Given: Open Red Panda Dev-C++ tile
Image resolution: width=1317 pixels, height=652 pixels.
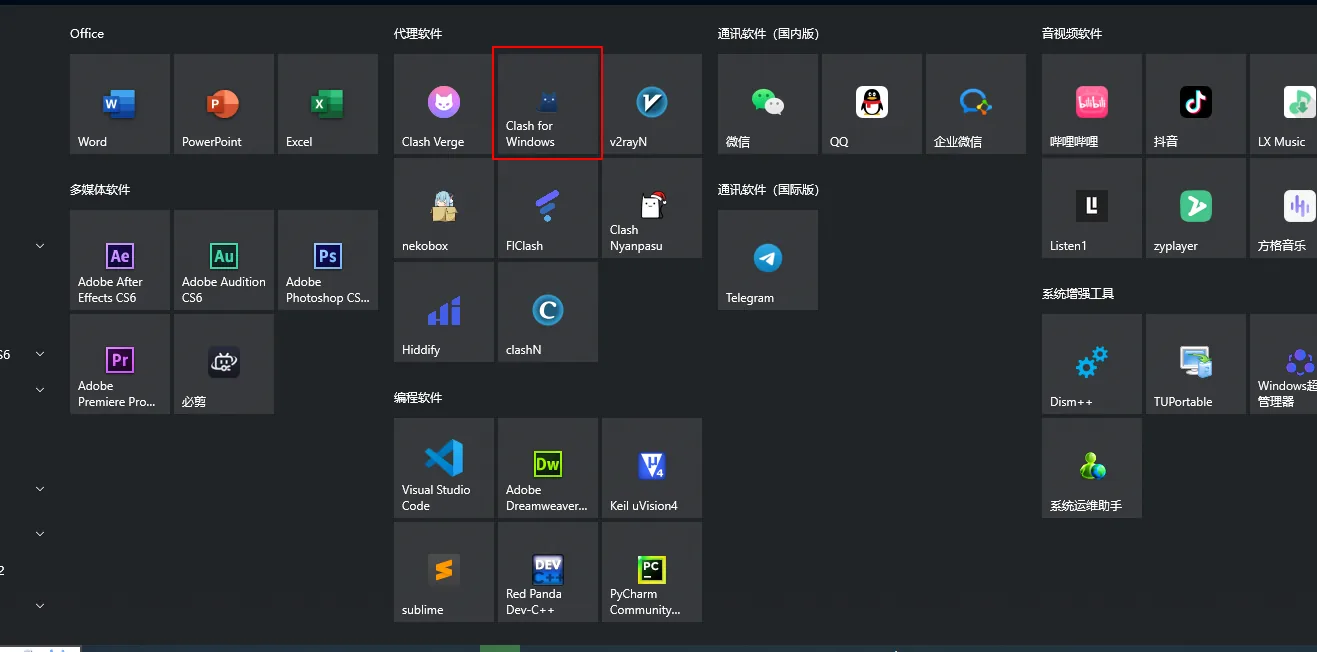Looking at the screenshot, I should click(548, 572).
